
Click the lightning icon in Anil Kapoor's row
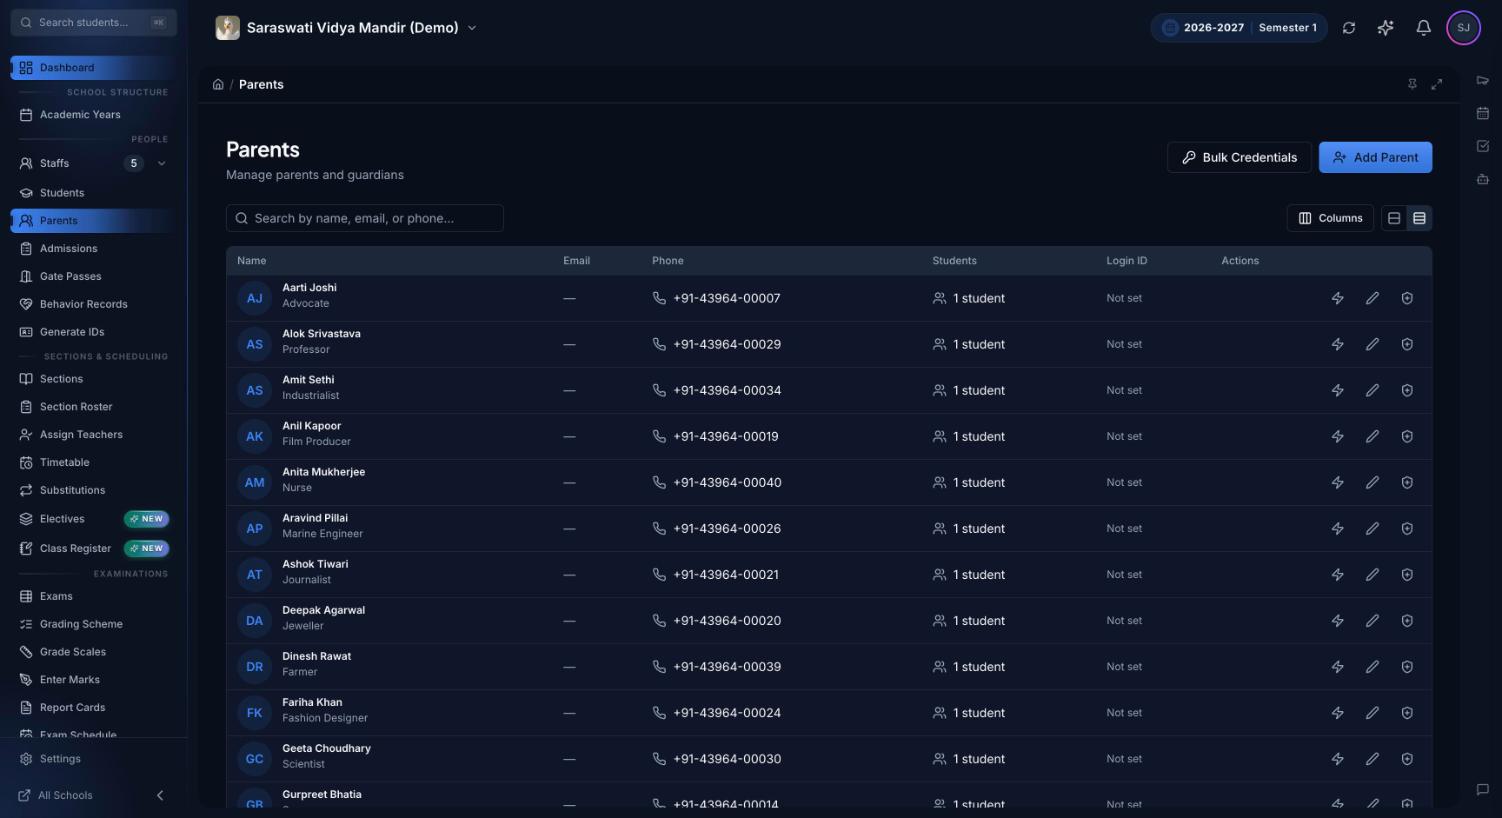pyautogui.click(x=1337, y=436)
